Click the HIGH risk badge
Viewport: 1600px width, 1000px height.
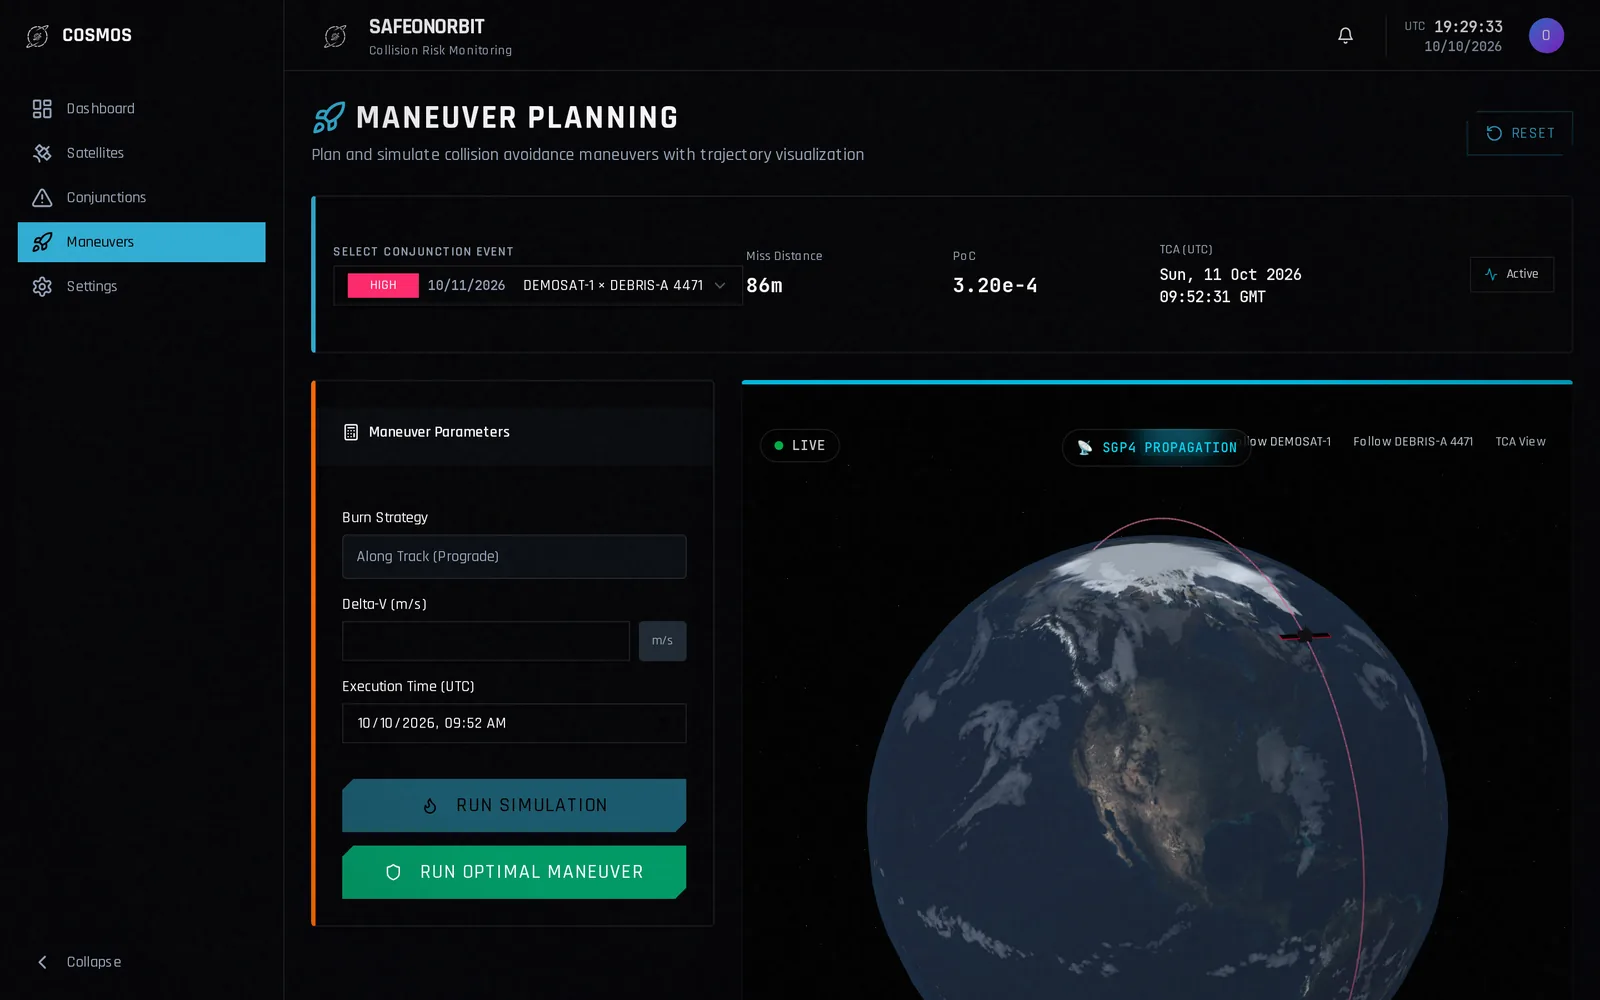tap(383, 286)
